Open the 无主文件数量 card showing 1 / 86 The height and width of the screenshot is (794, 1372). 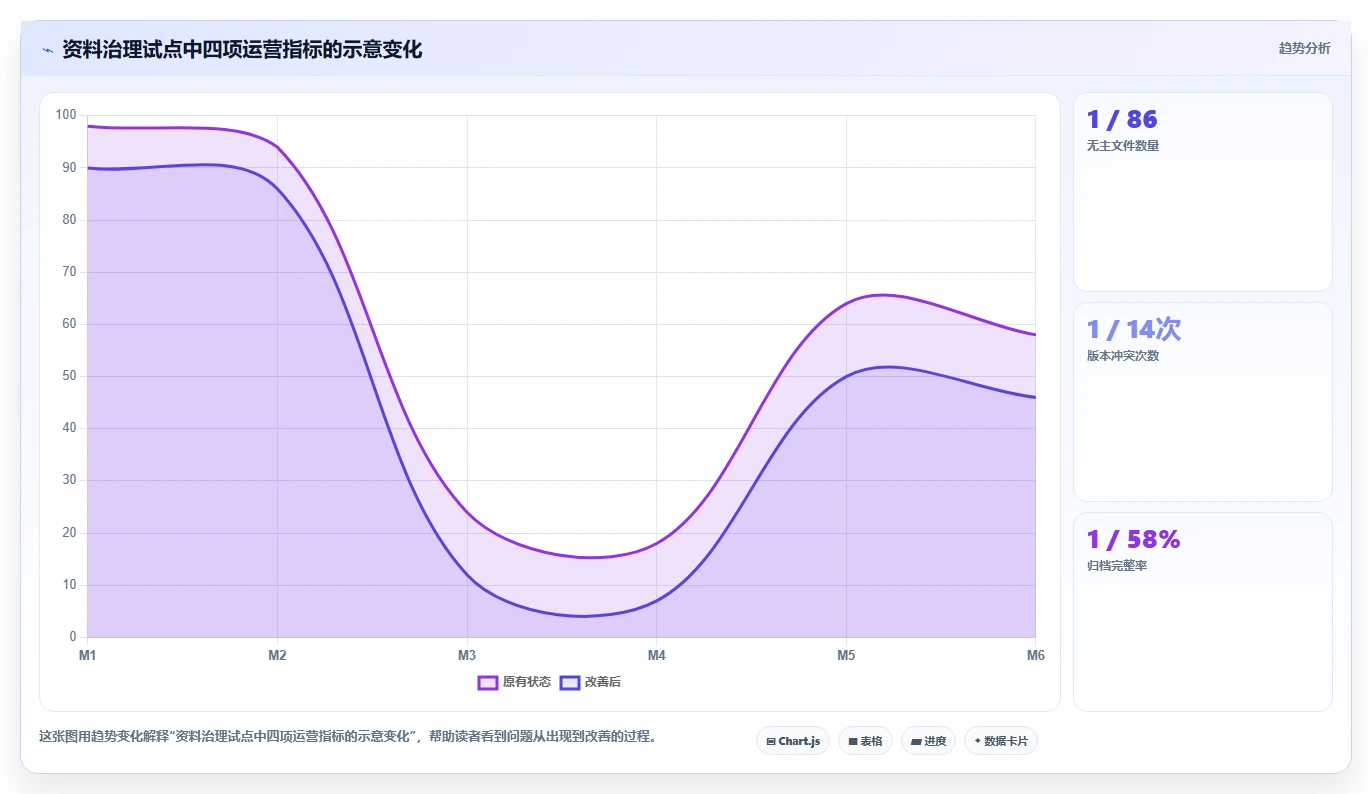[x=1203, y=192]
